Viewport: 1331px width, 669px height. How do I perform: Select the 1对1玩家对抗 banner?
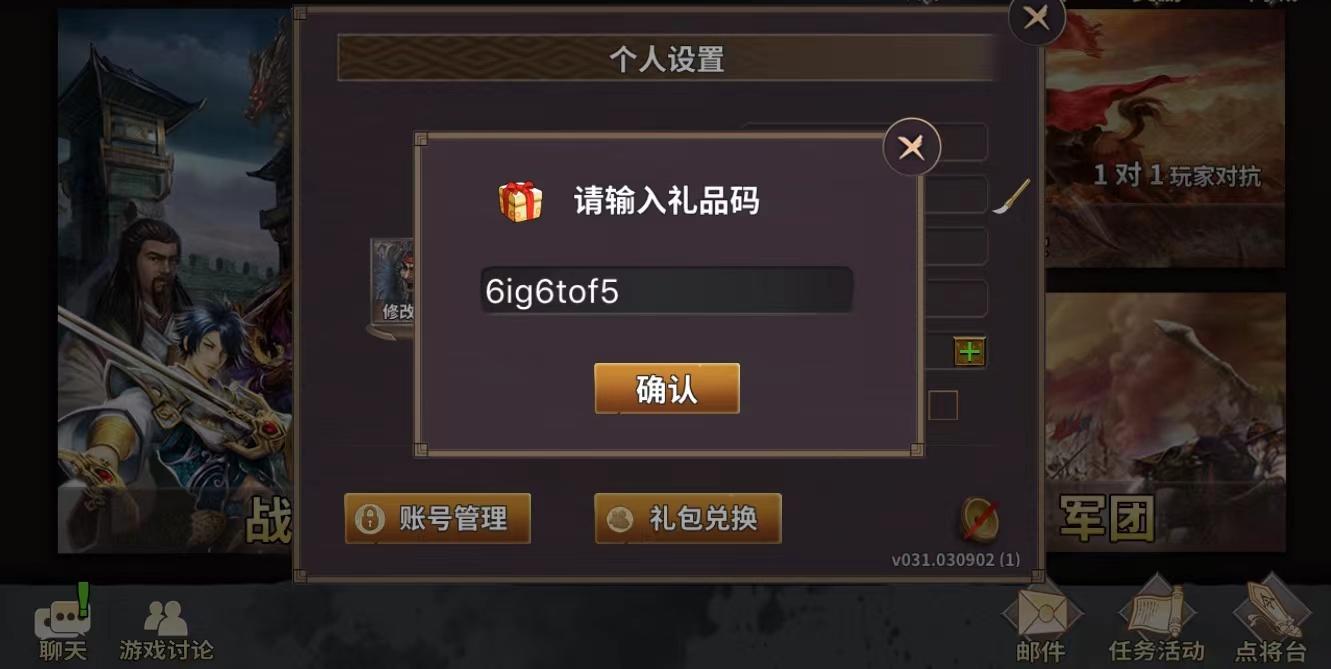[1164, 139]
